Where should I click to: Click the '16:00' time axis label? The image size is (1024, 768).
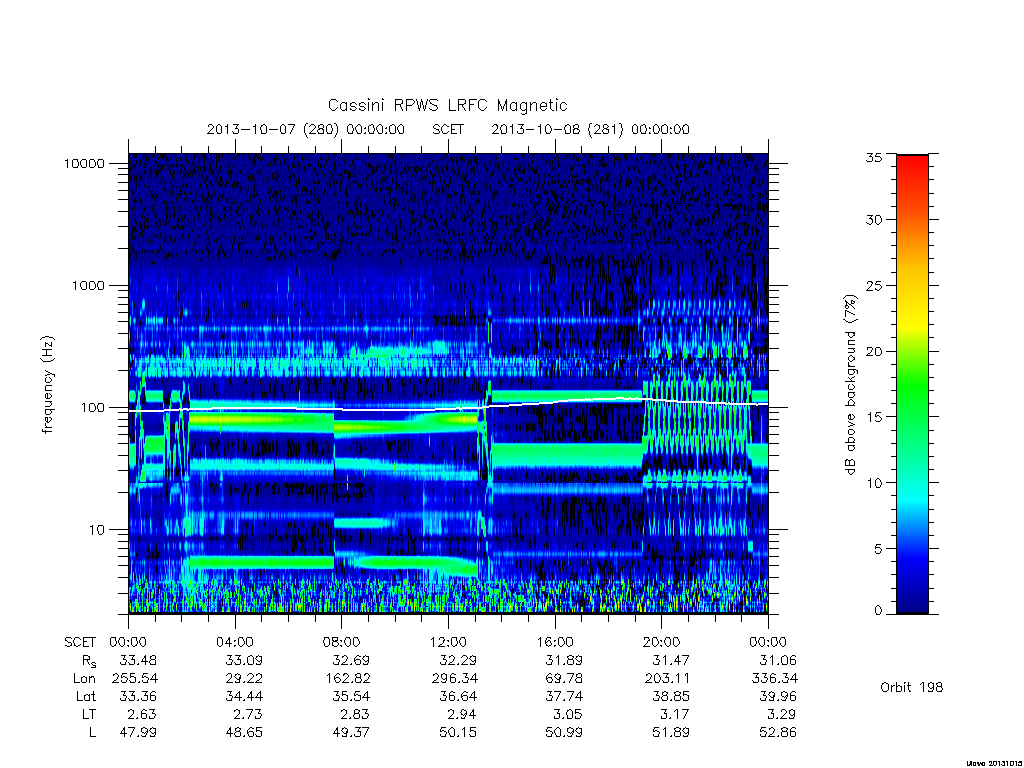[x=555, y=642]
